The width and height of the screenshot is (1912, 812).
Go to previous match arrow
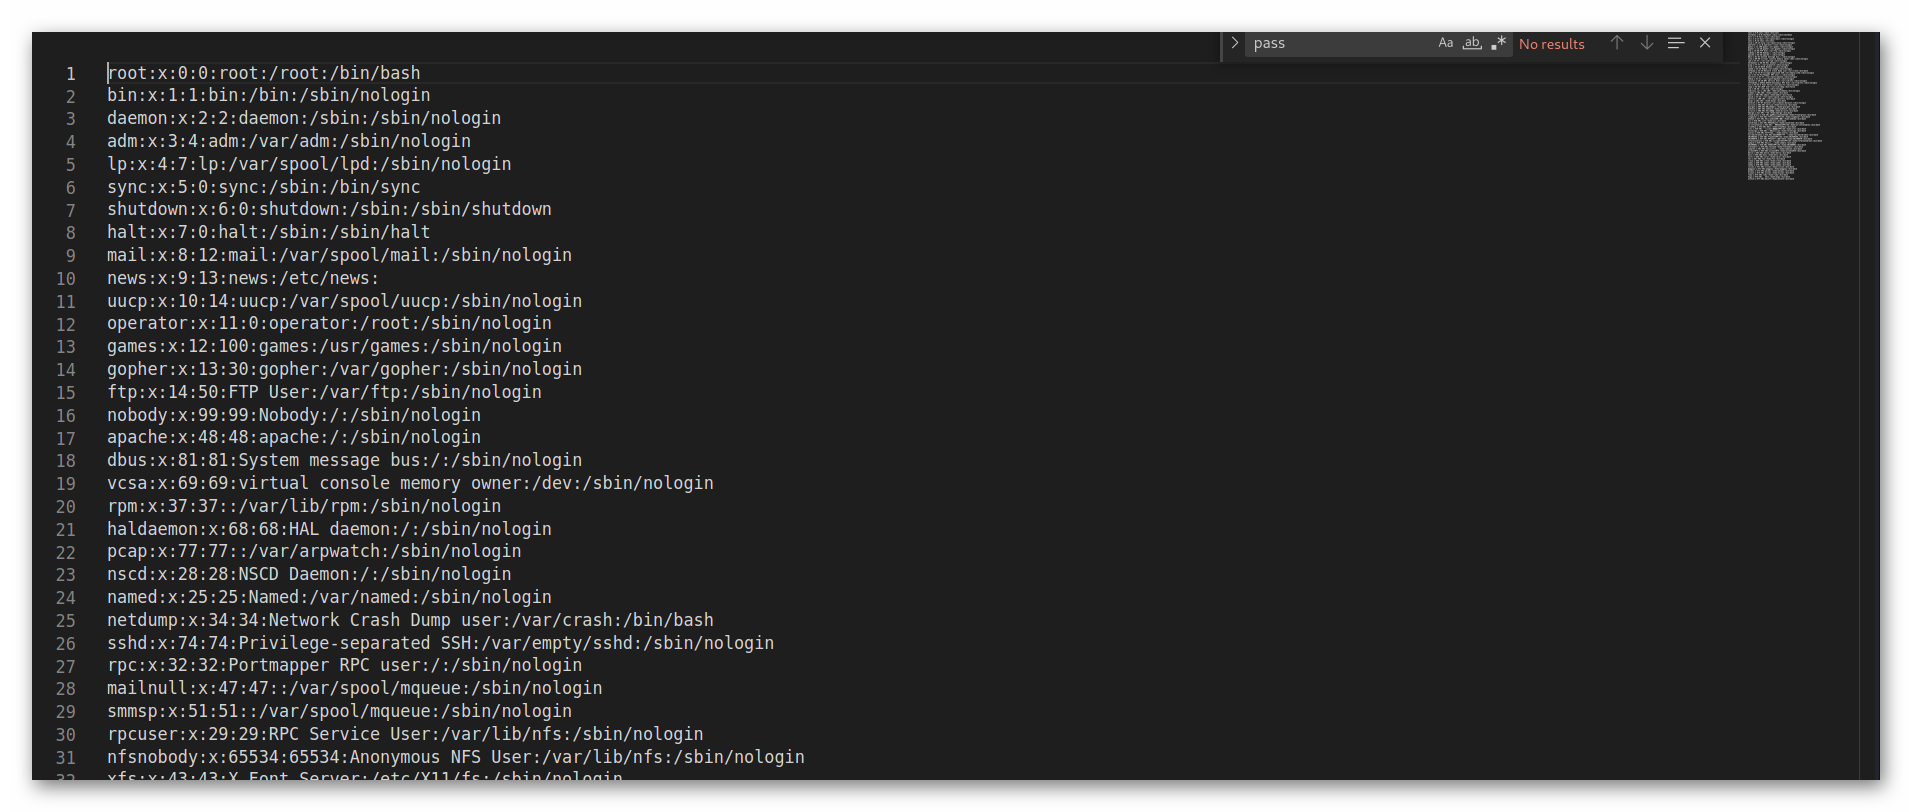click(1617, 43)
